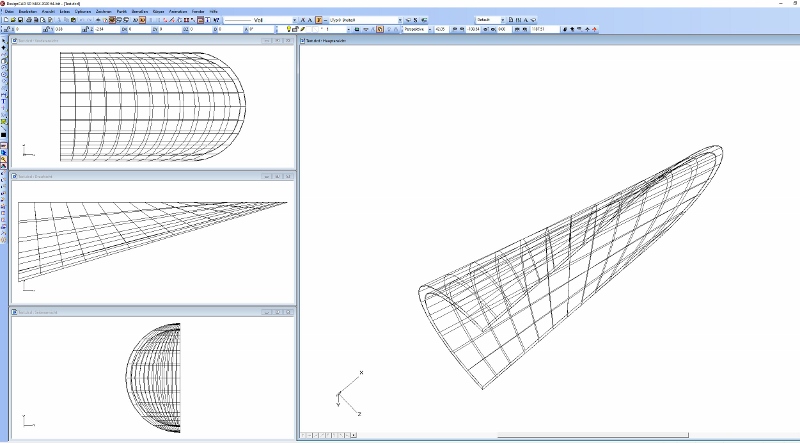Click the first page navigation button at bottom
Screen dimensions: 800x443
303,436
